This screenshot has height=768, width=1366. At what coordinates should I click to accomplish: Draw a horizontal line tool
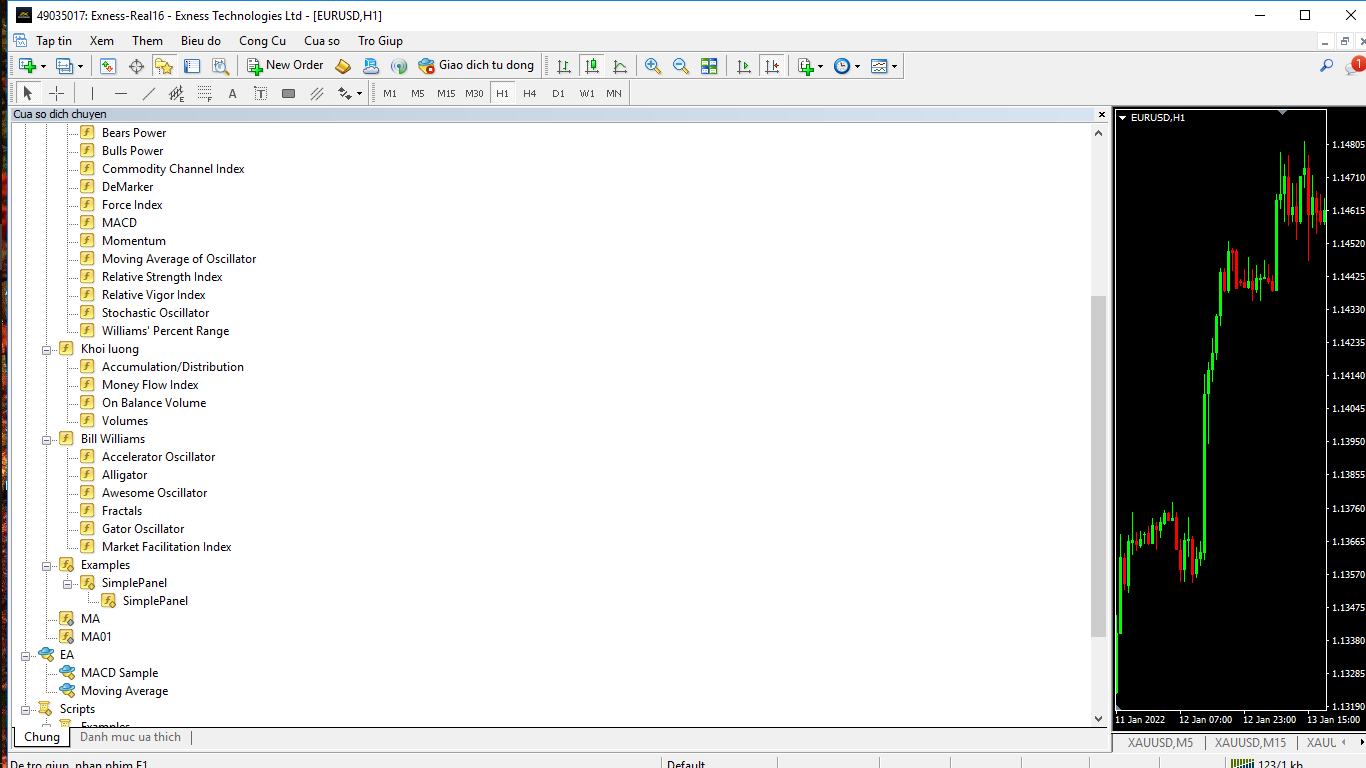point(121,93)
